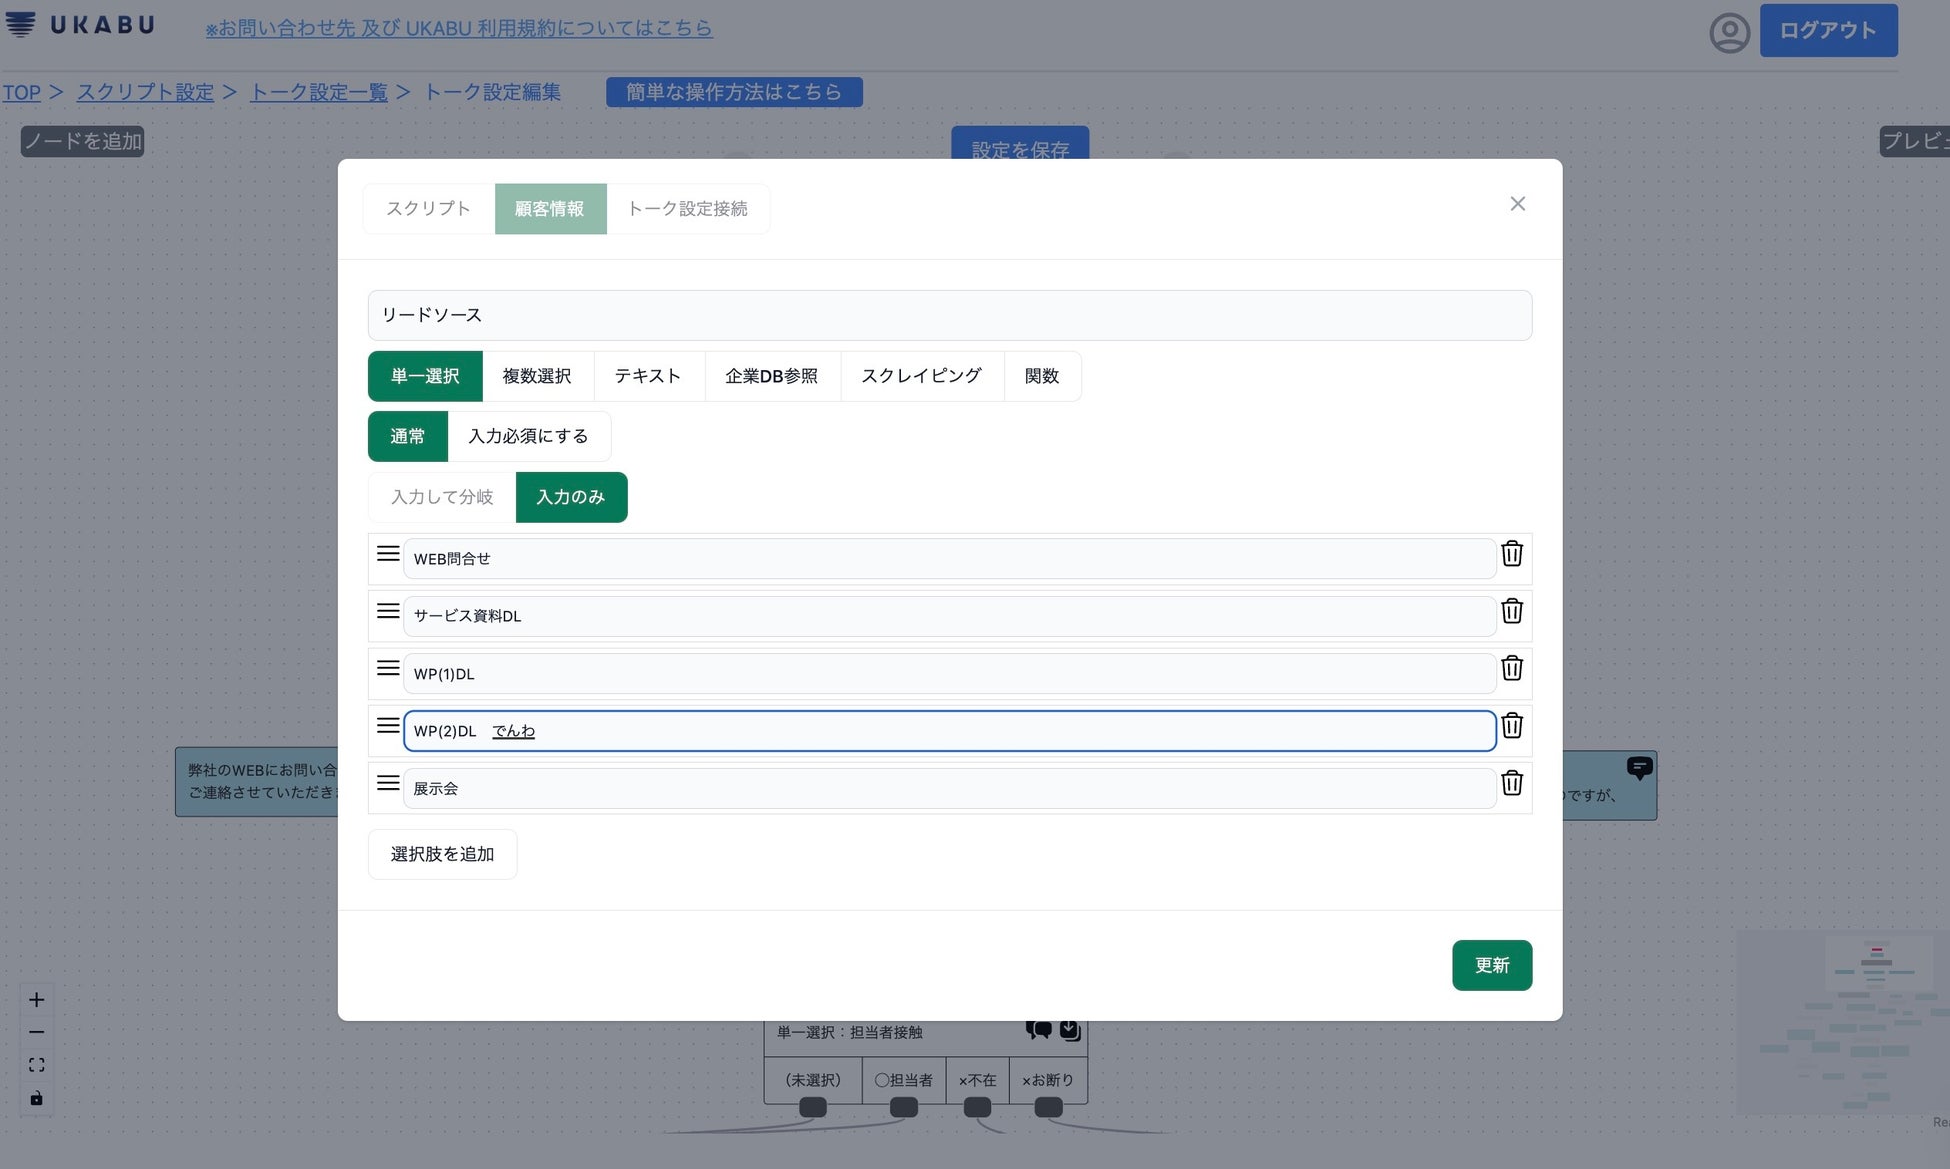Remove the 展示会 option via trash icon

1511,783
